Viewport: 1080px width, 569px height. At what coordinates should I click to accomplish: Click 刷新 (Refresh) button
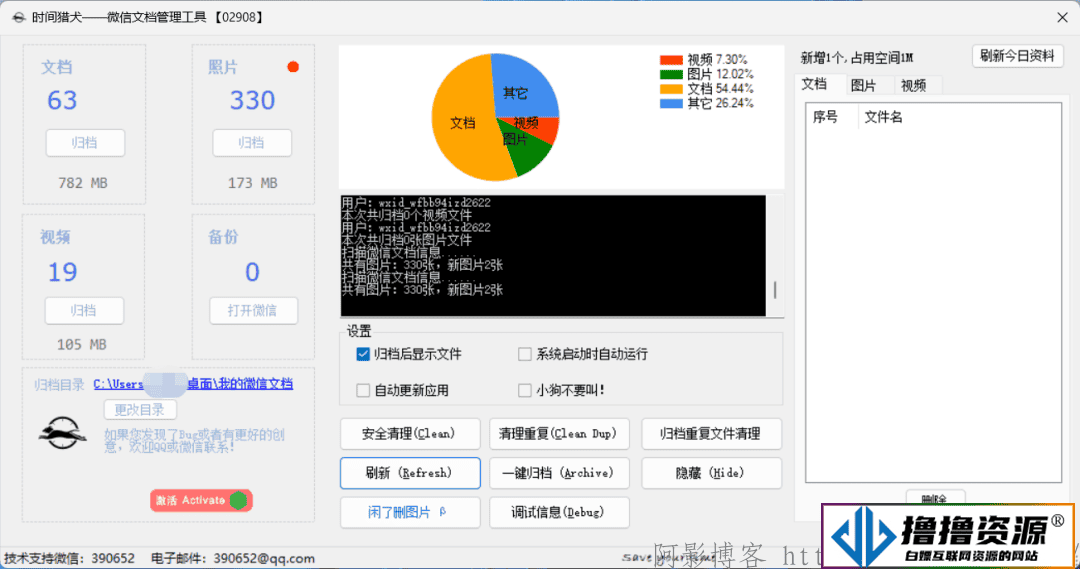coord(410,473)
